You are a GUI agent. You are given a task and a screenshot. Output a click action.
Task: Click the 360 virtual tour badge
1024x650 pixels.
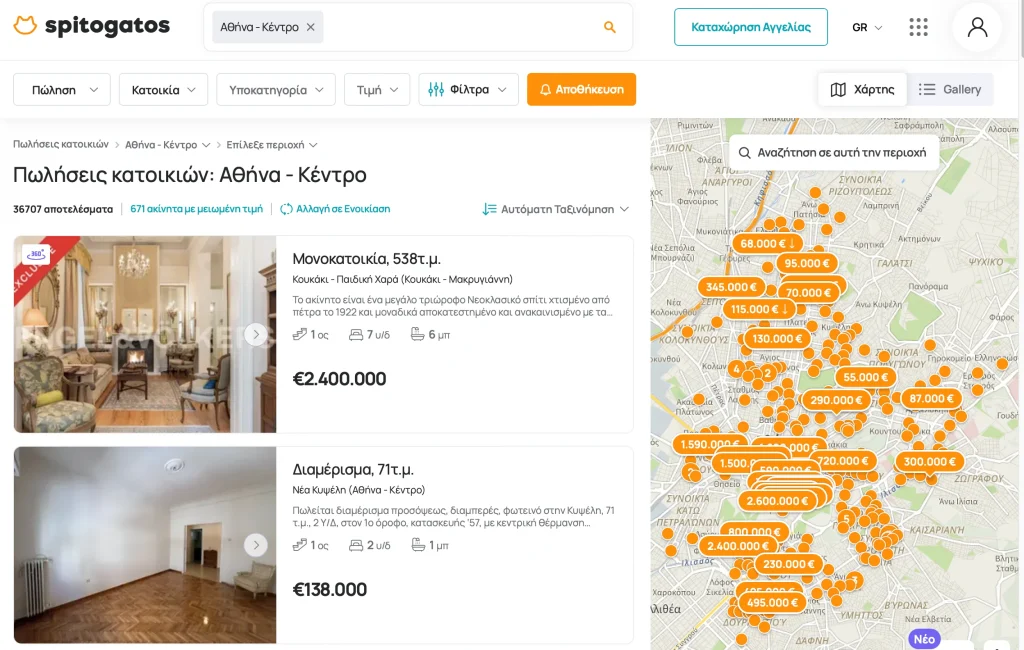click(35, 254)
